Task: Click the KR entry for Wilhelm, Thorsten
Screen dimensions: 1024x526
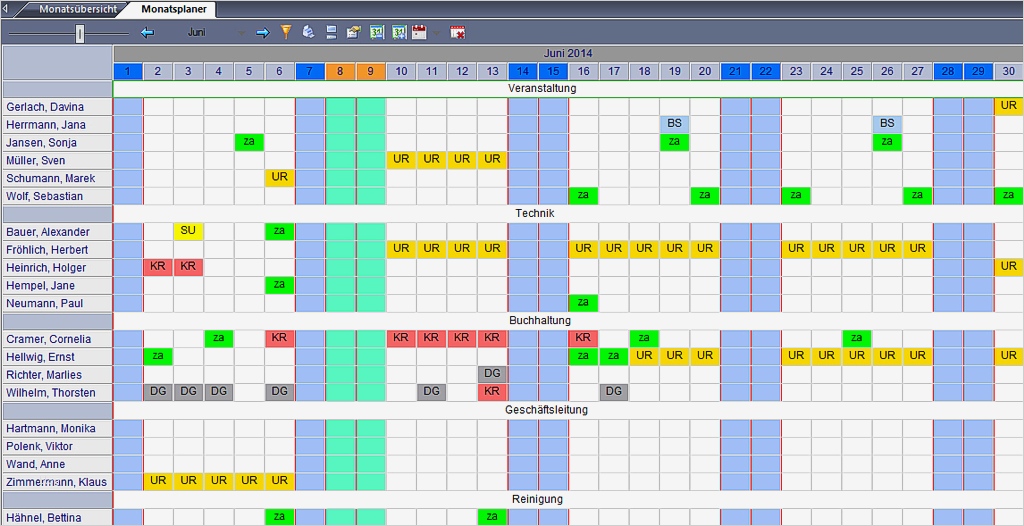Action: click(x=492, y=392)
